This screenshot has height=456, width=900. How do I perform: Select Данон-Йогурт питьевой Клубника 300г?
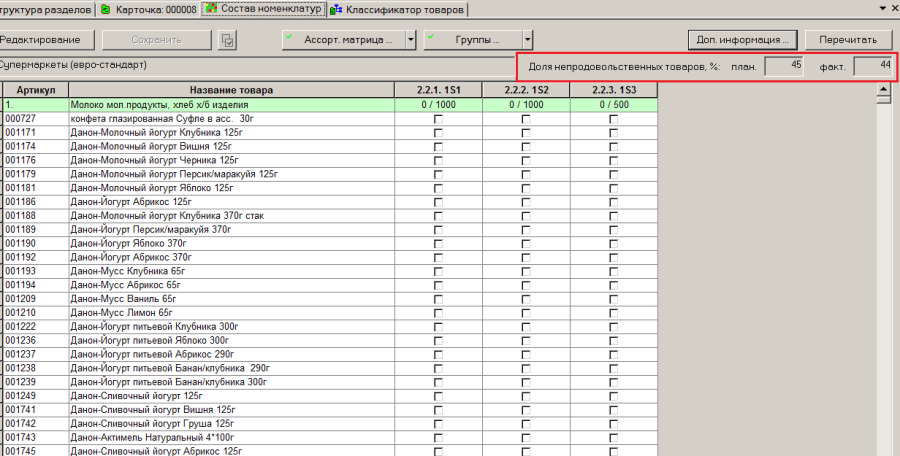point(330,327)
